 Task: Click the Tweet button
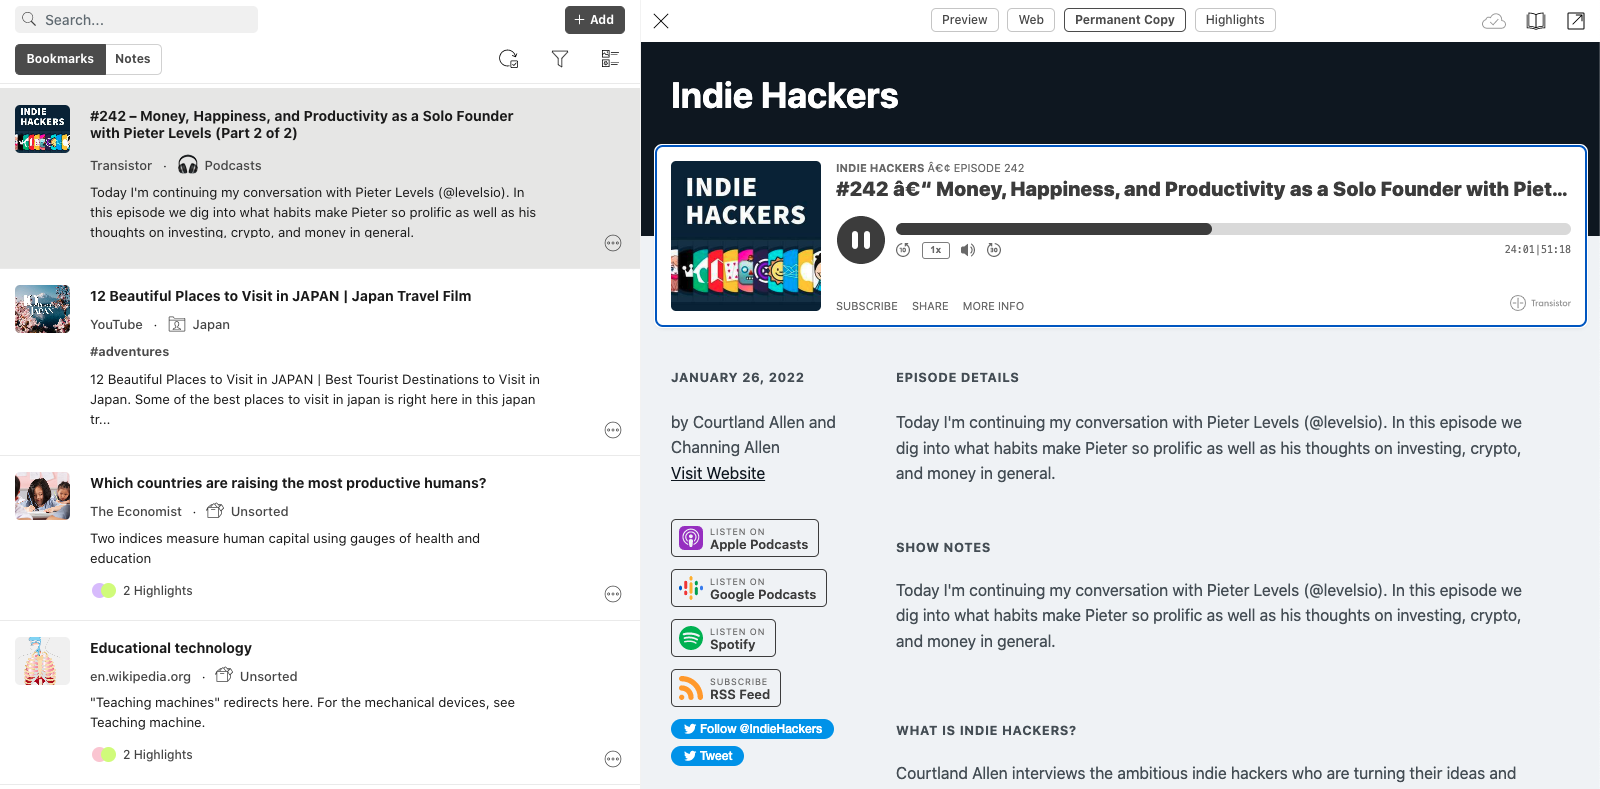pos(707,756)
